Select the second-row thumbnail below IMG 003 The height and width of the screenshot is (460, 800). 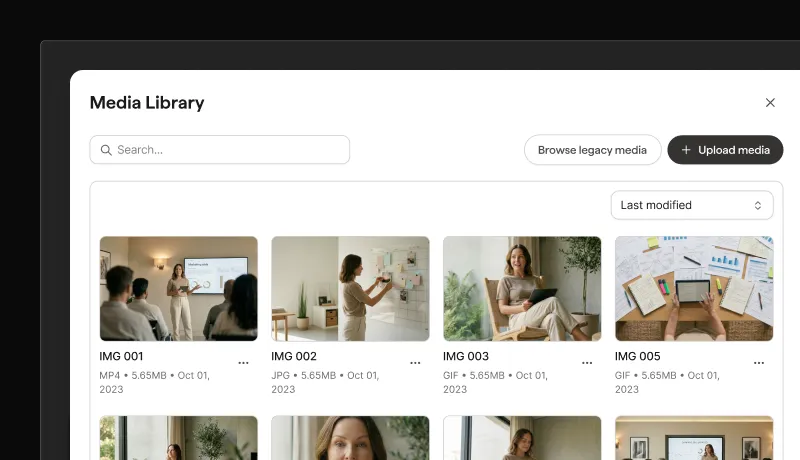click(x=522, y=438)
